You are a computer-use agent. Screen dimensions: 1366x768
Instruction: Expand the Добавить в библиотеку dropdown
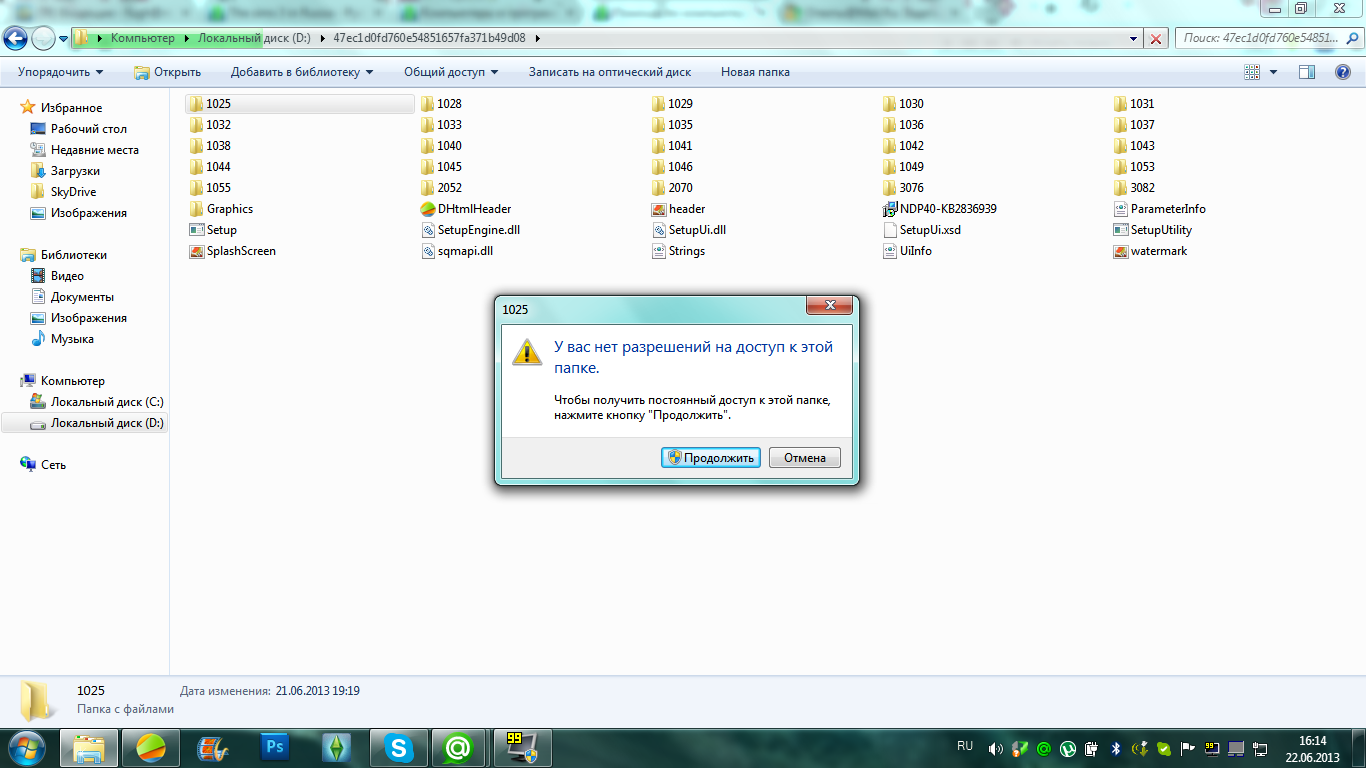pos(301,72)
